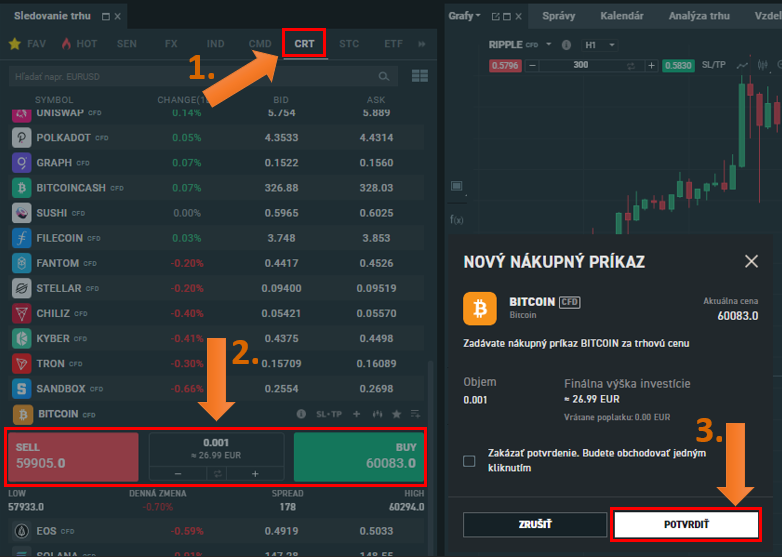
Task: Increase BITCOIN volume with plus
Action: pyautogui.click(x=255, y=474)
